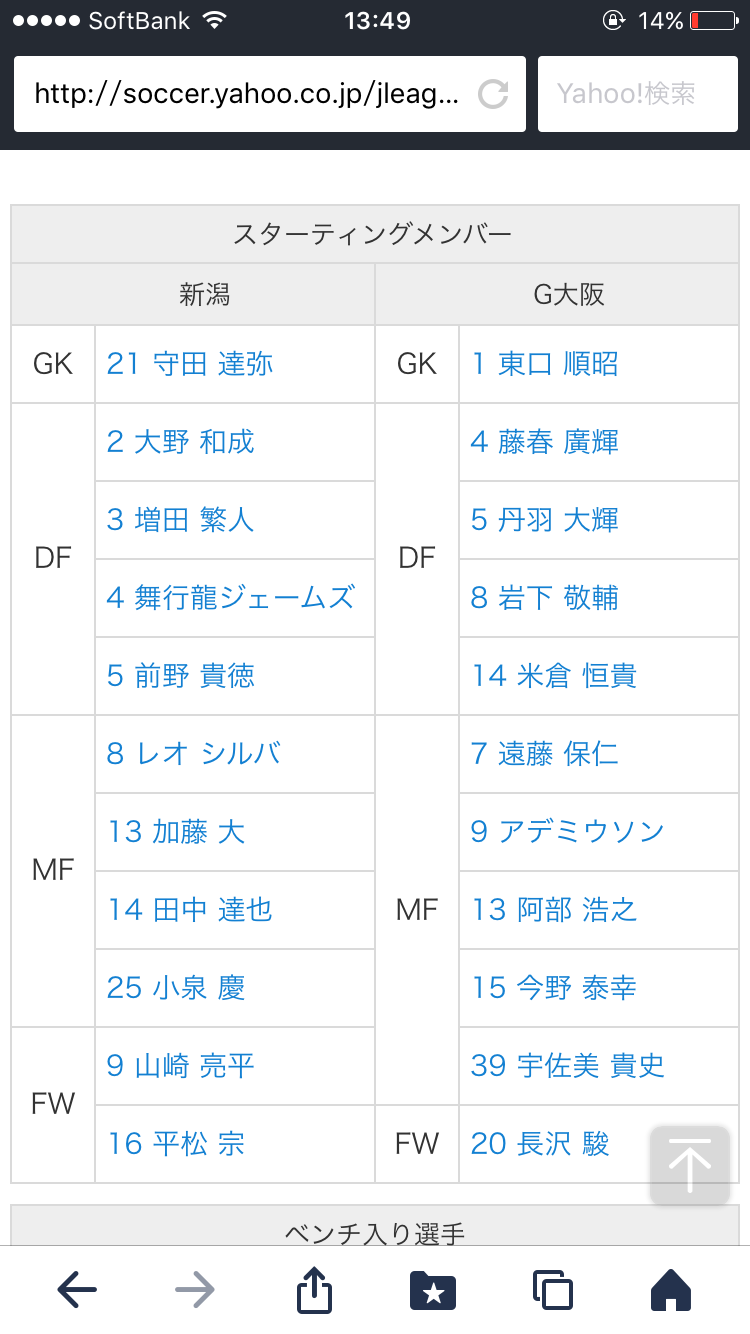Open 8 レオ シルバ player page
This screenshot has height=1334, width=750.
tap(194, 754)
